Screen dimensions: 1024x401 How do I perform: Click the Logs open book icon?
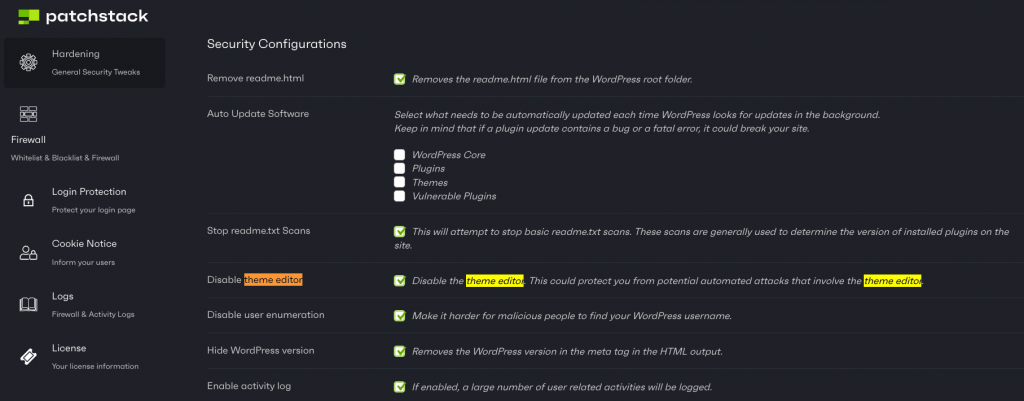point(28,305)
